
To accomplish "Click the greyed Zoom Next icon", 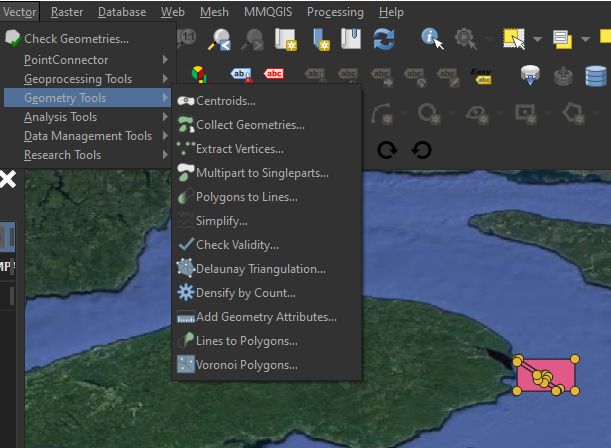I will [x=253, y=39].
